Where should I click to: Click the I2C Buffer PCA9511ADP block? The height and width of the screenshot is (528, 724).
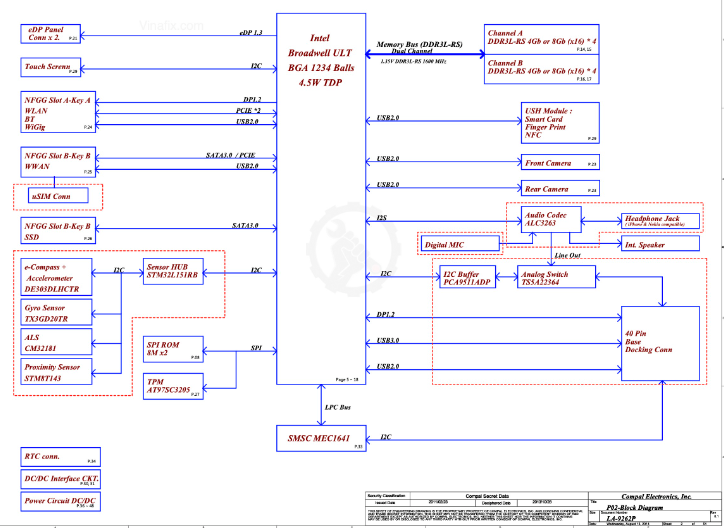coord(467,277)
